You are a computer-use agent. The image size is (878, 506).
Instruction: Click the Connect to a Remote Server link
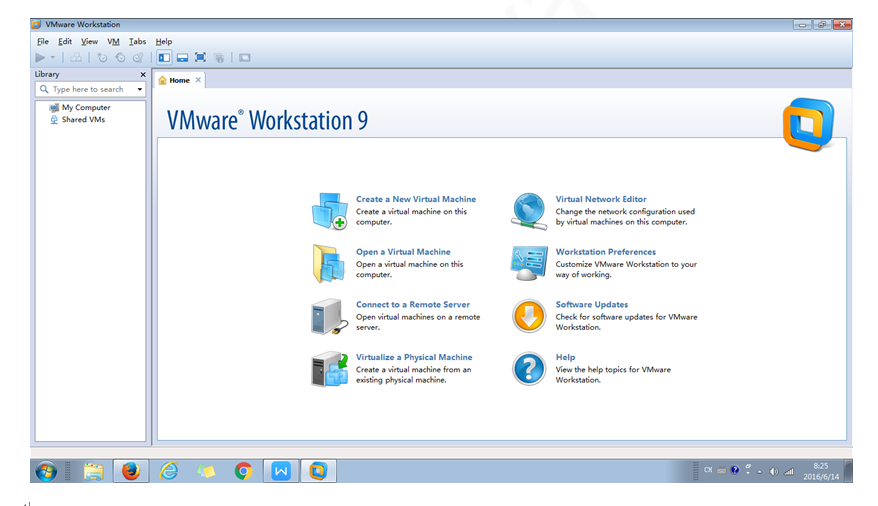coord(413,304)
